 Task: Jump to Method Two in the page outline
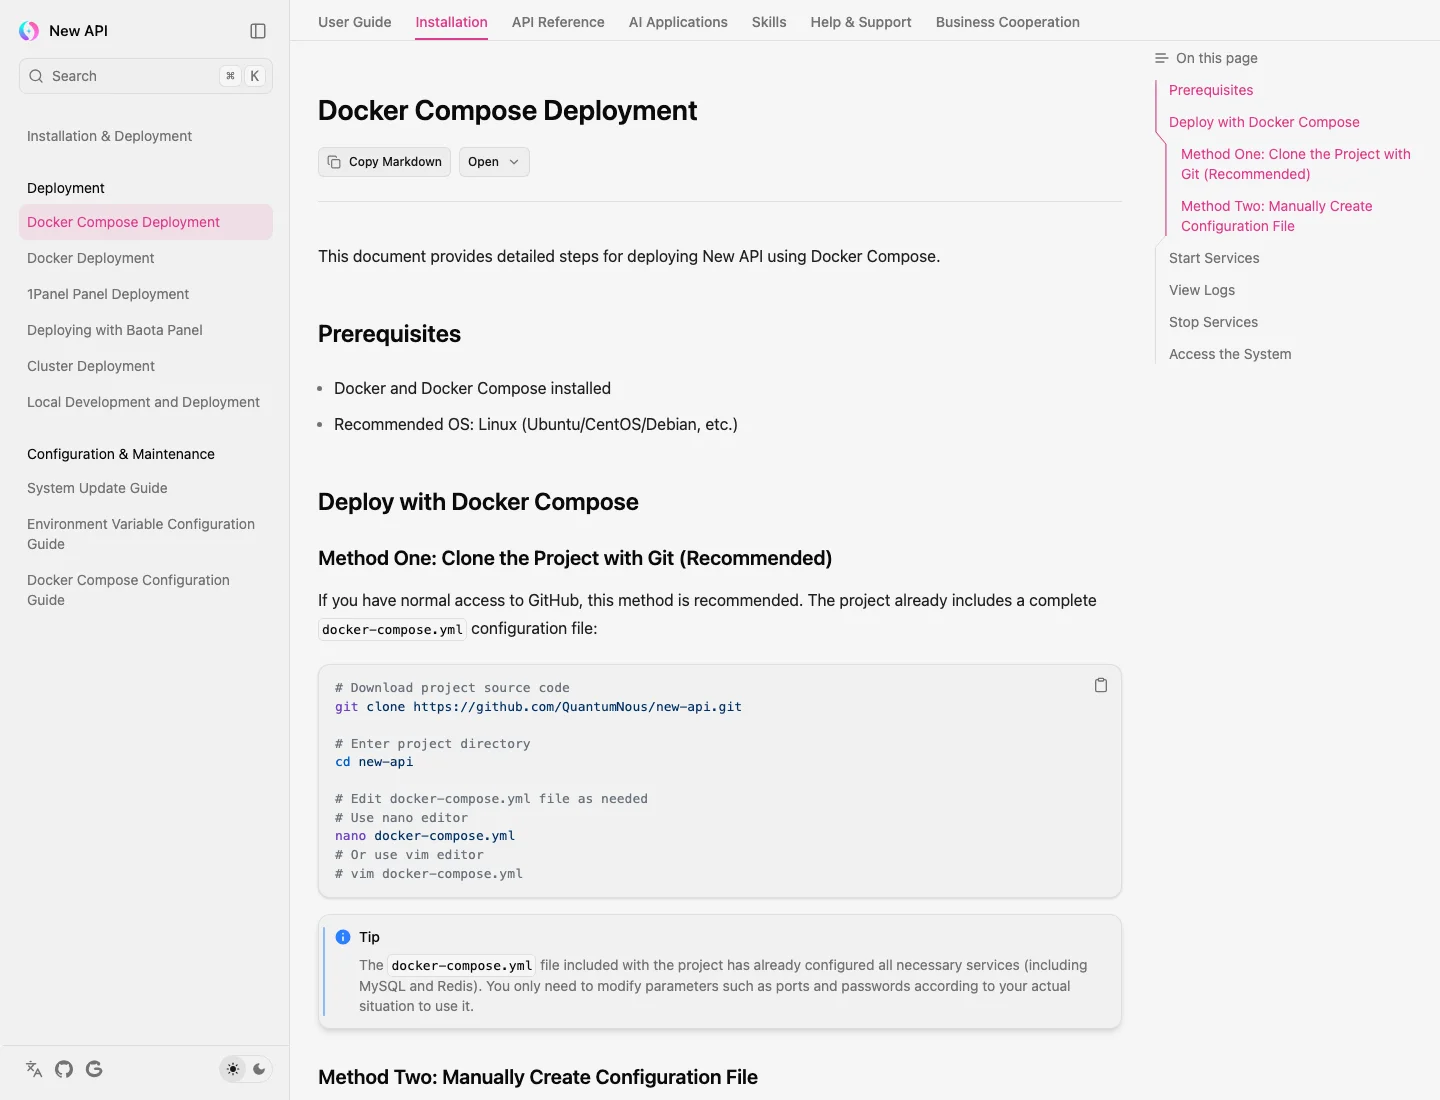coord(1277,216)
